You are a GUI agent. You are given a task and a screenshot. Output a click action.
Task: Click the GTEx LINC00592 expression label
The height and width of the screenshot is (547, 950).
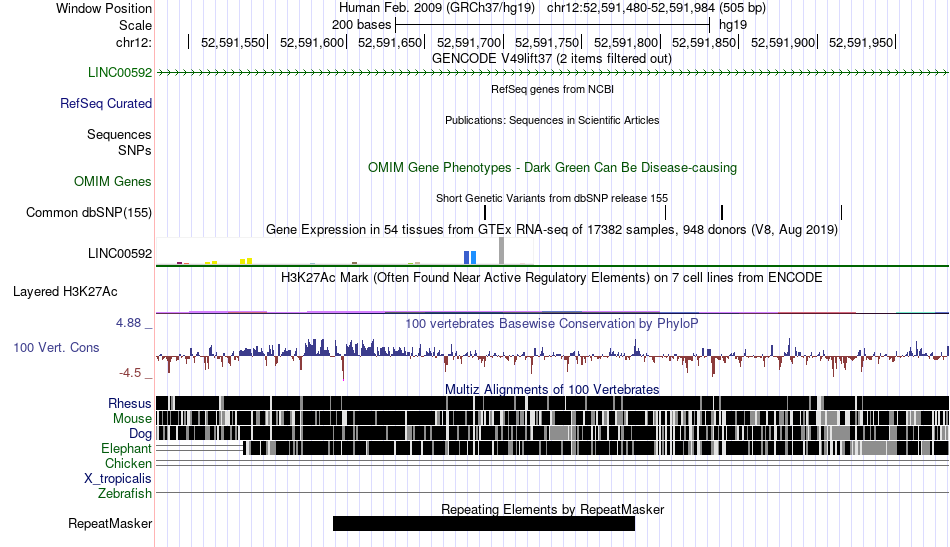point(120,254)
